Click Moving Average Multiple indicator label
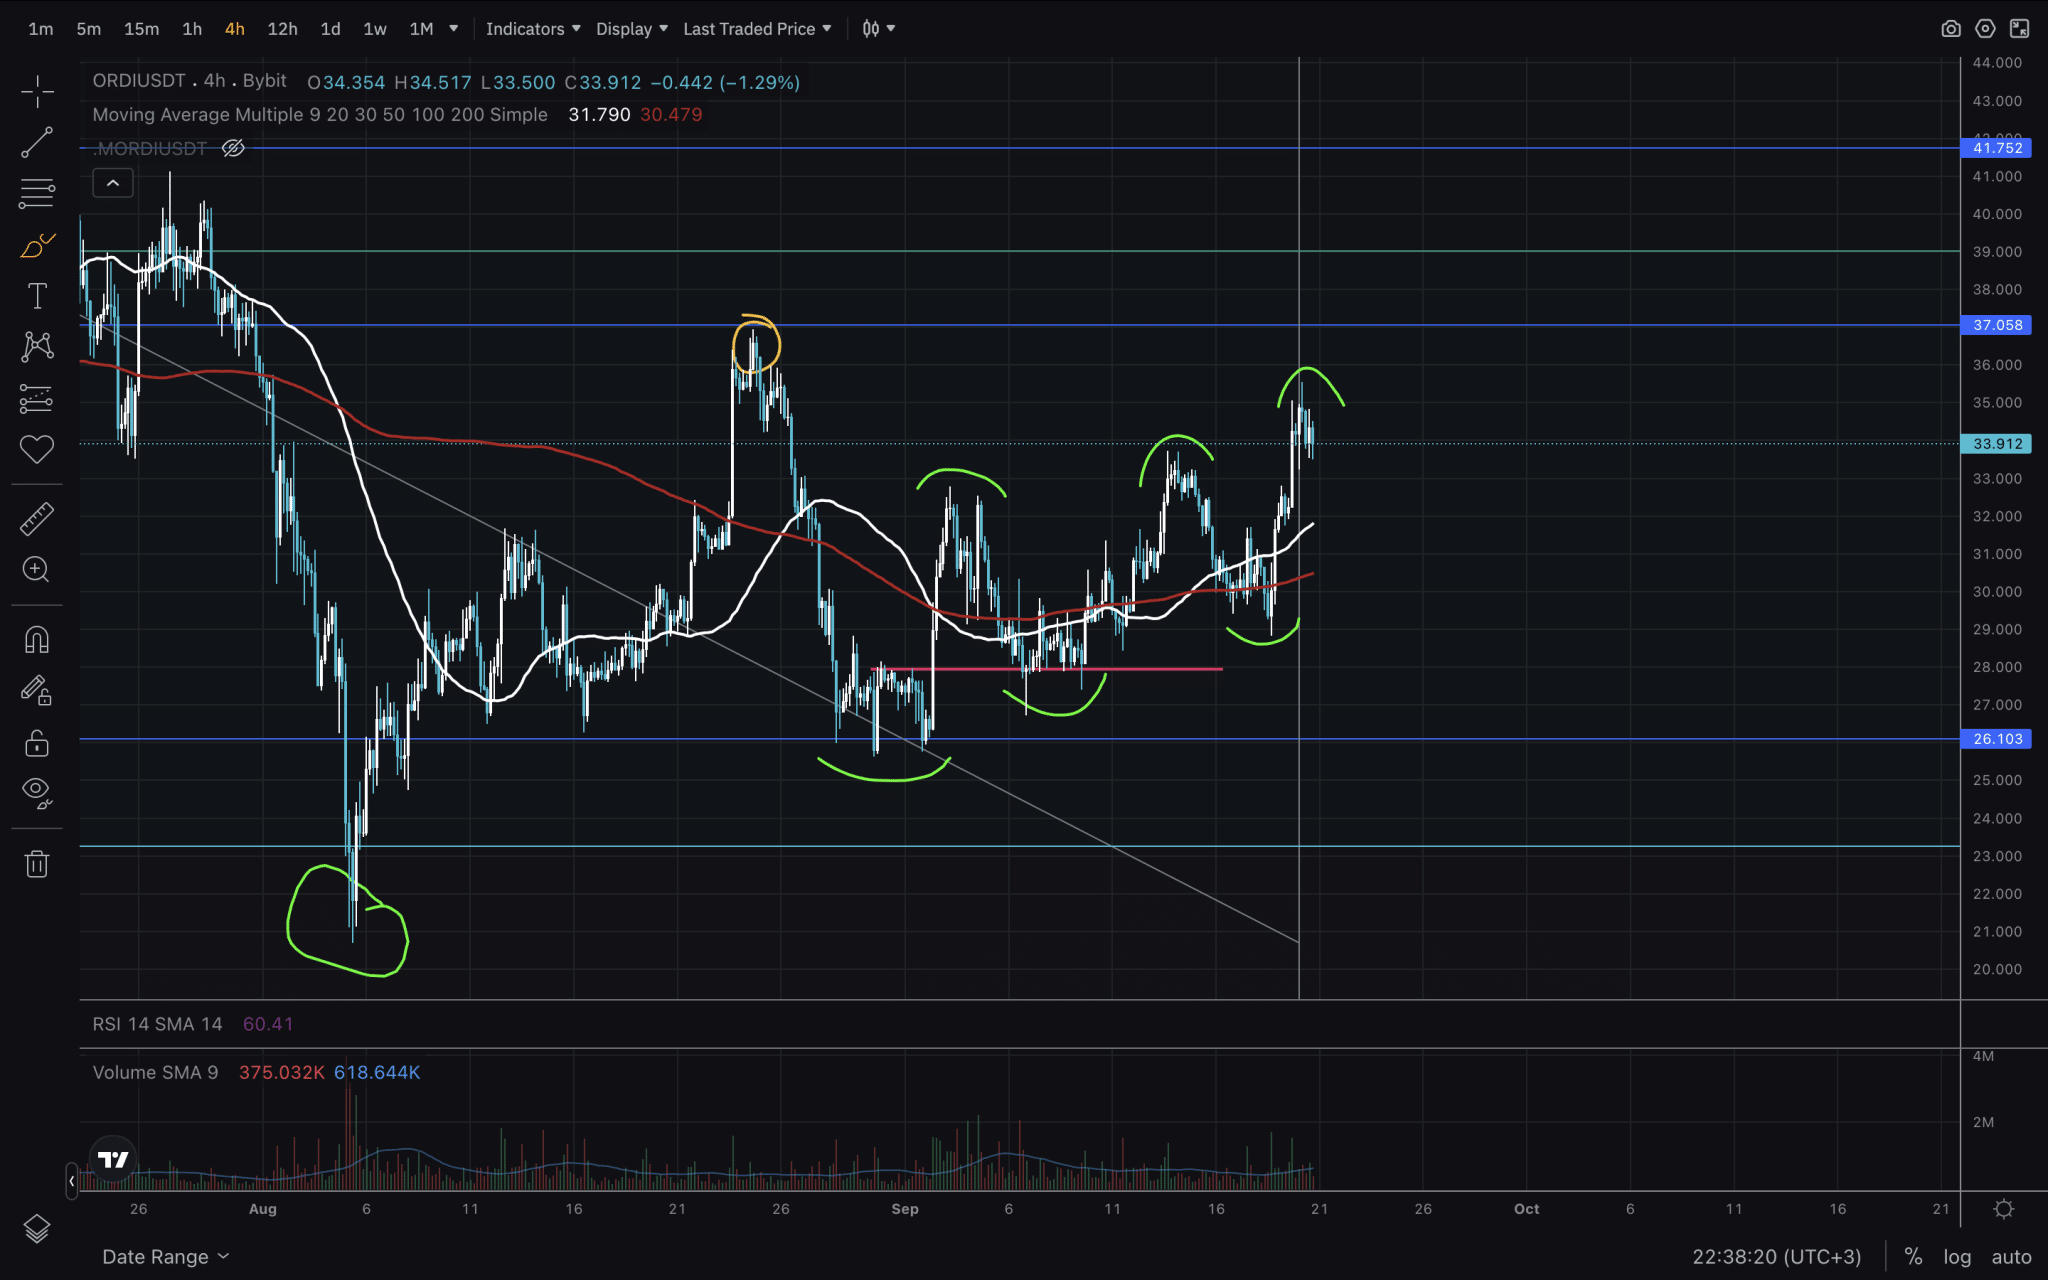 pos(320,115)
